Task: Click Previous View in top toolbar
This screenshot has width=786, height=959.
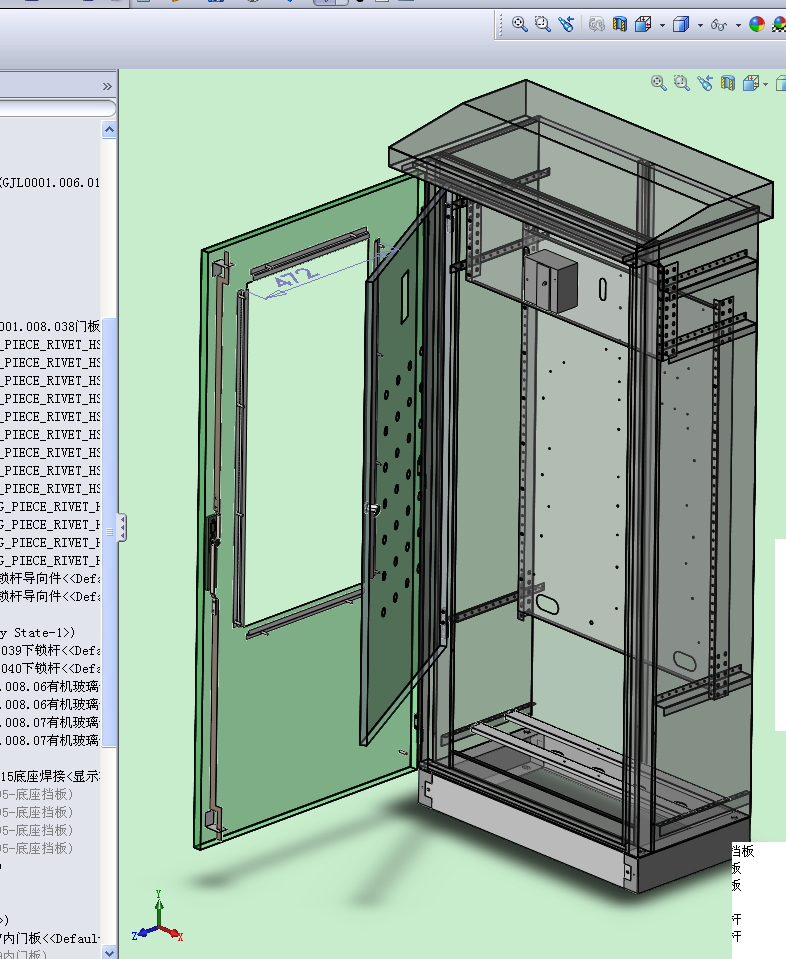Action: (x=566, y=24)
